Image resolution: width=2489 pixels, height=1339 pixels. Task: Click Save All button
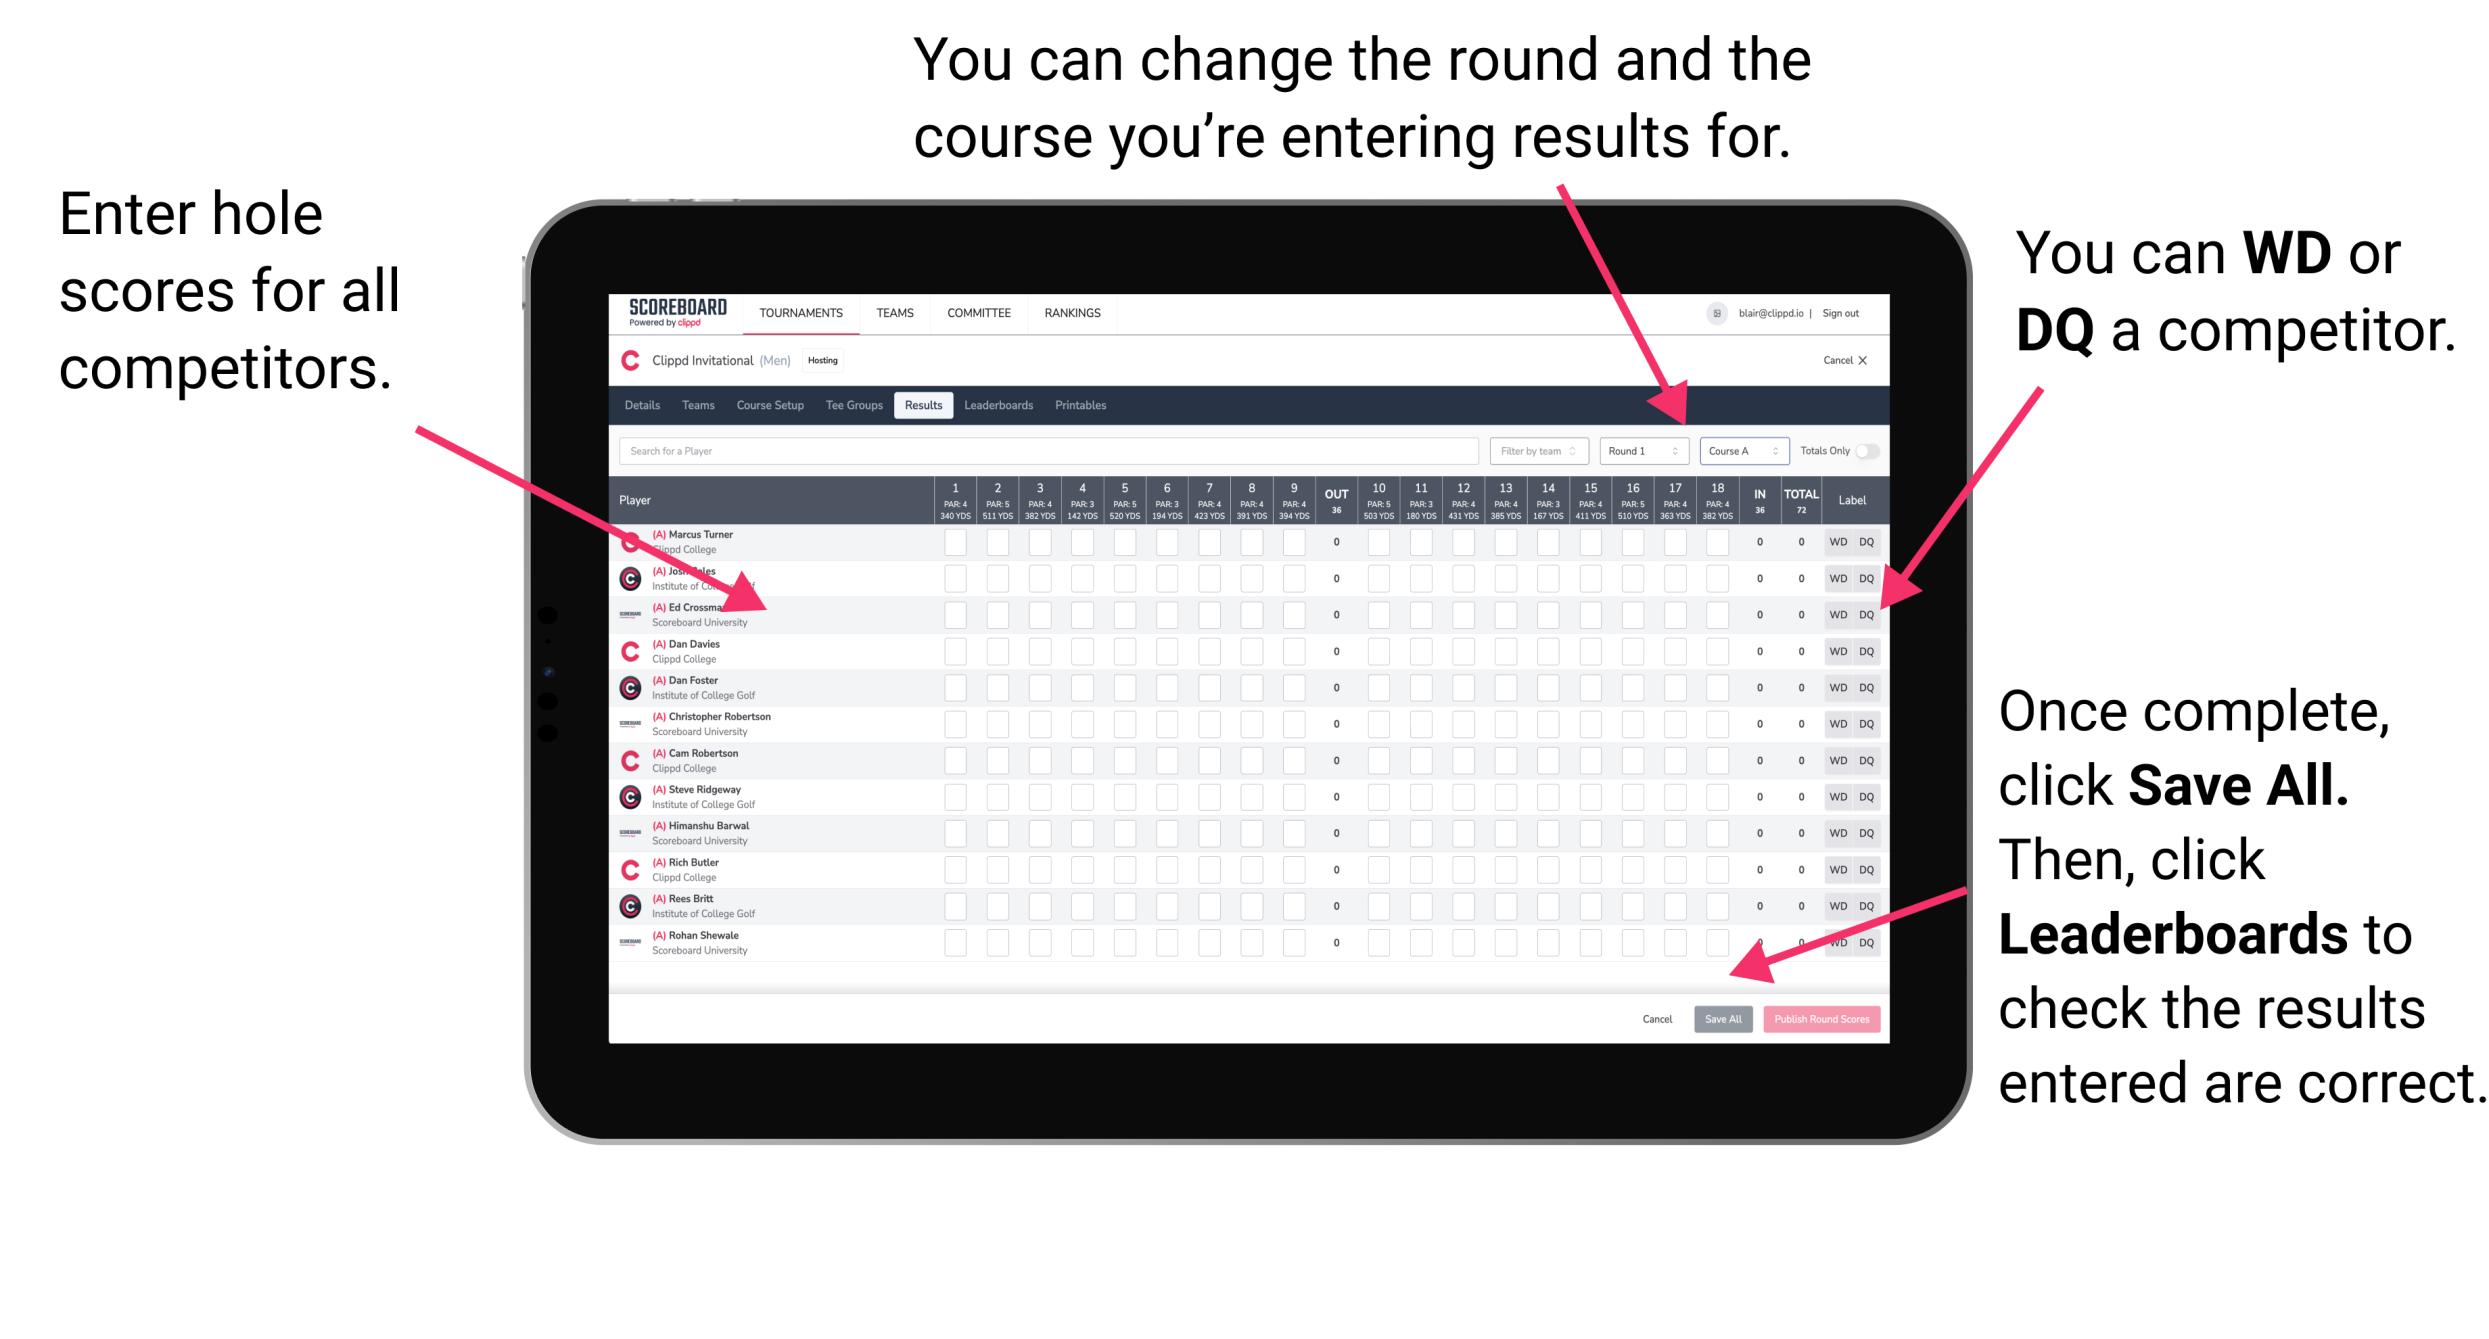[1723, 1017]
